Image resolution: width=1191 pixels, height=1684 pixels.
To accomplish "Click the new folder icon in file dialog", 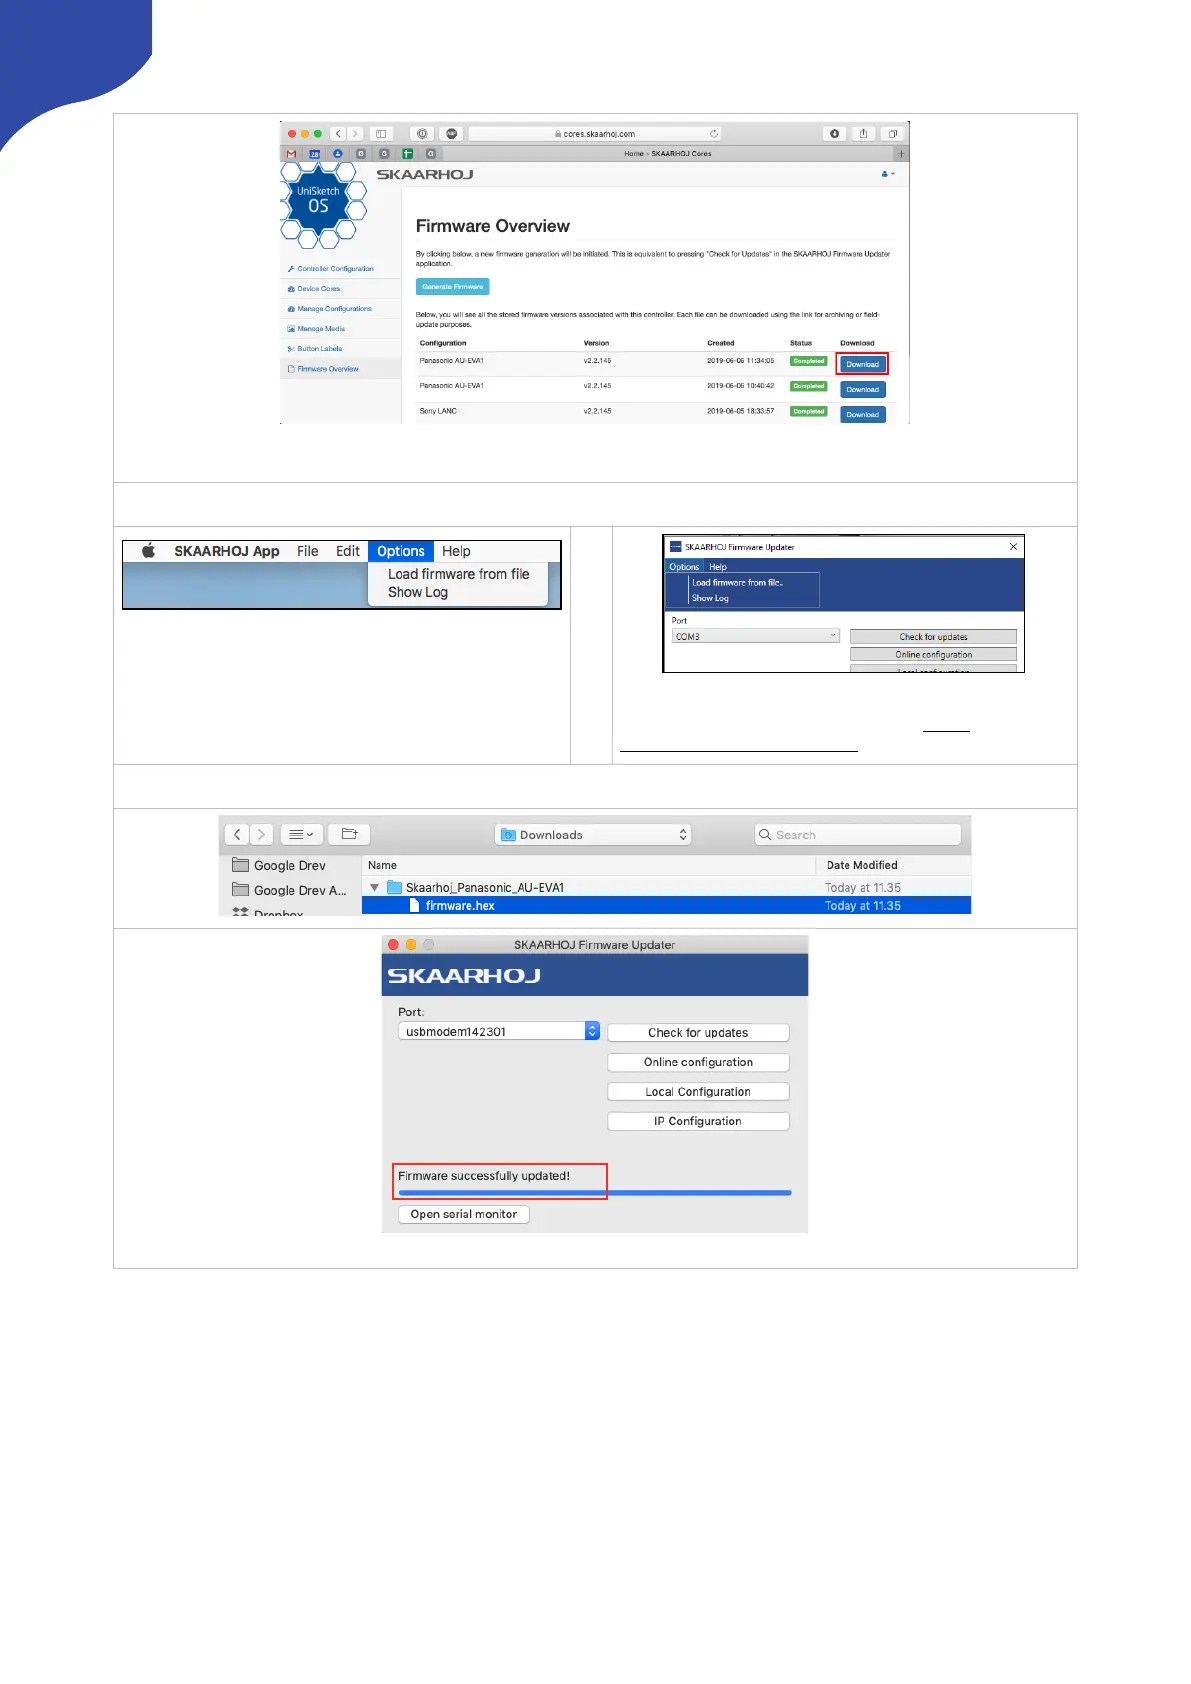I will click(x=349, y=834).
